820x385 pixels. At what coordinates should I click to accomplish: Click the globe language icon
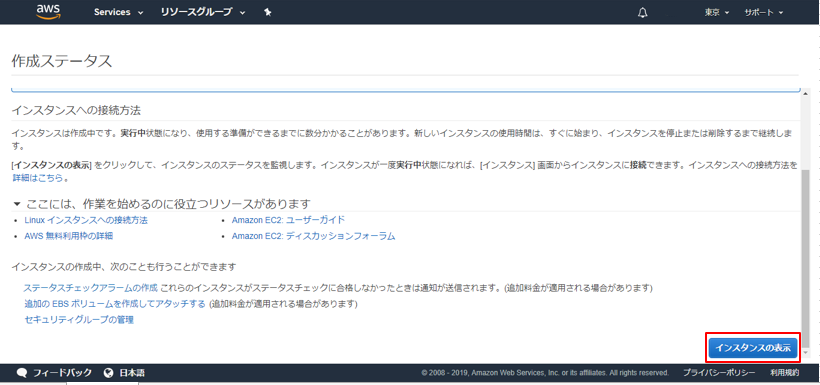pyautogui.click(x=109, y=373)
